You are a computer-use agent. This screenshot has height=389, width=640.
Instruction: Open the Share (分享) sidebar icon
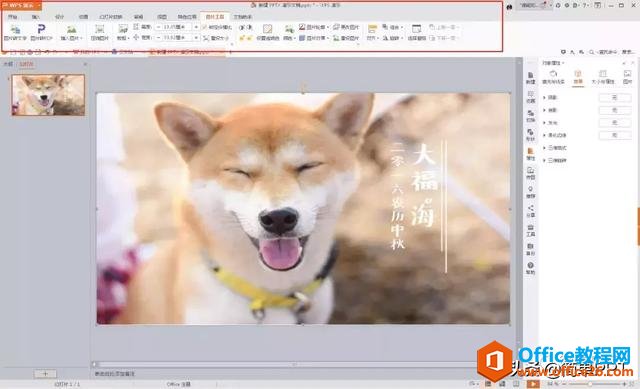pos(530,211)
